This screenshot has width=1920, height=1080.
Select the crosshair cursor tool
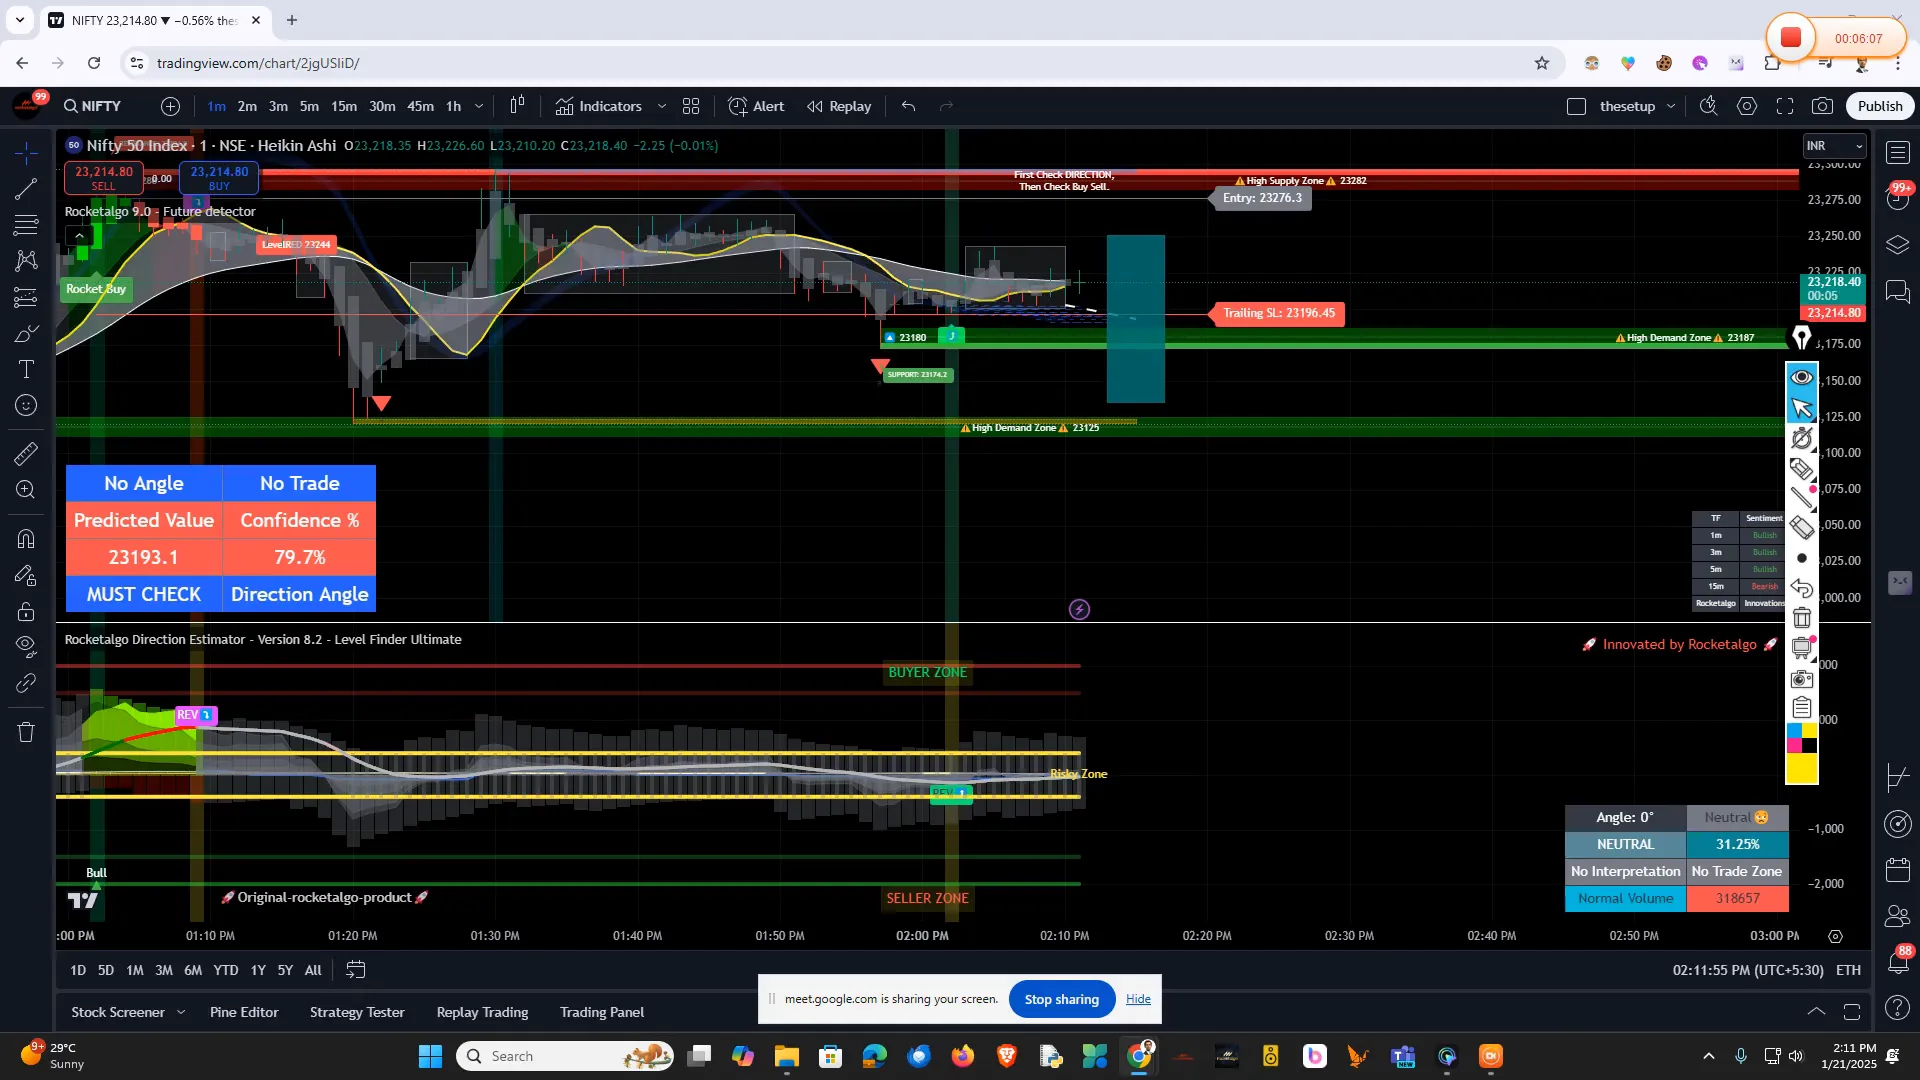coord(26,152)
